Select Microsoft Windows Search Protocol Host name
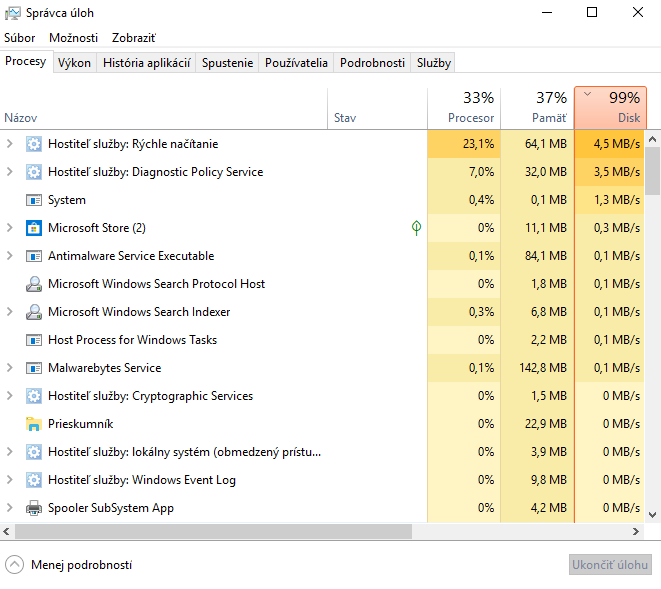 (x=156, y=284)
